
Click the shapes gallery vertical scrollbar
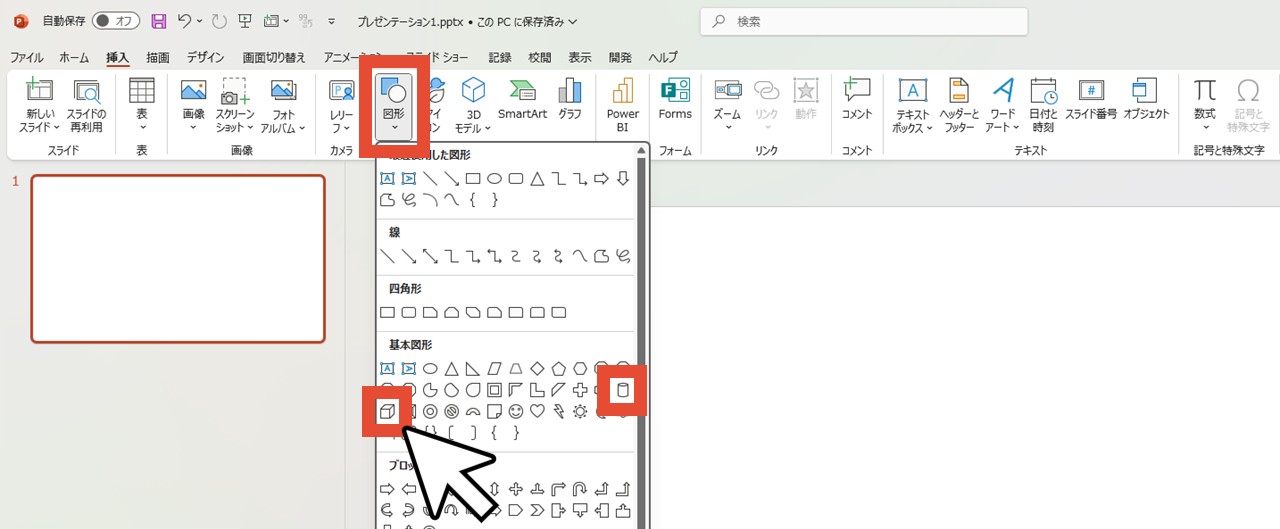[643, 336]
